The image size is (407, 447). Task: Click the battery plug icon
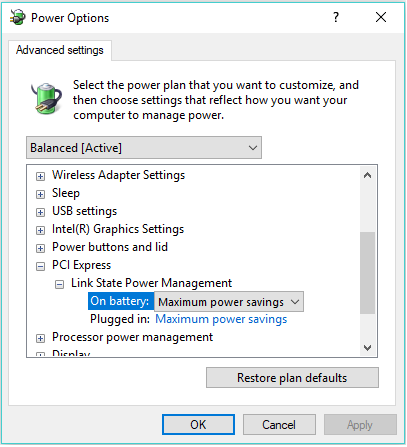47,99
